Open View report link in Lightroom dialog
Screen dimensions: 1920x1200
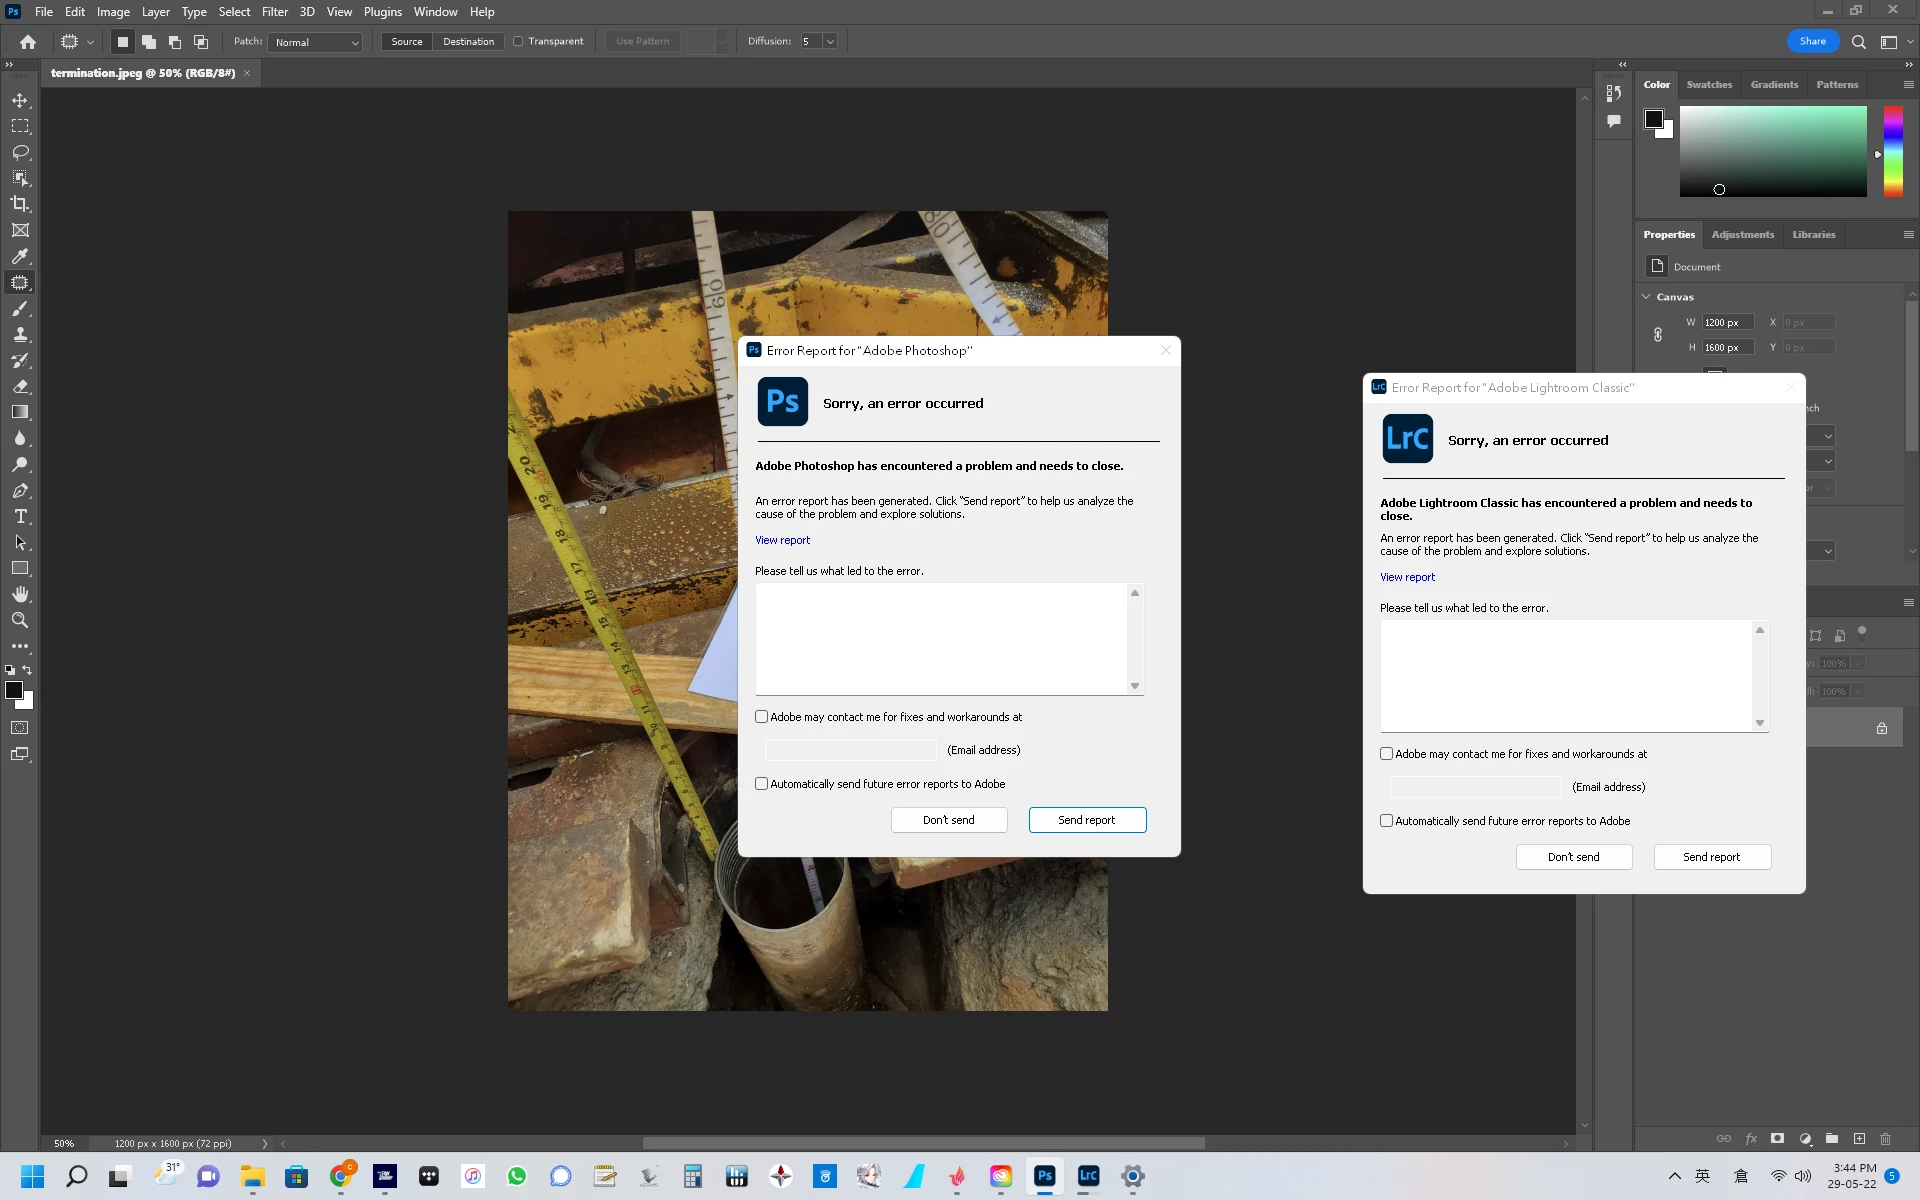pyautogui.click(x=1407, y=577)
